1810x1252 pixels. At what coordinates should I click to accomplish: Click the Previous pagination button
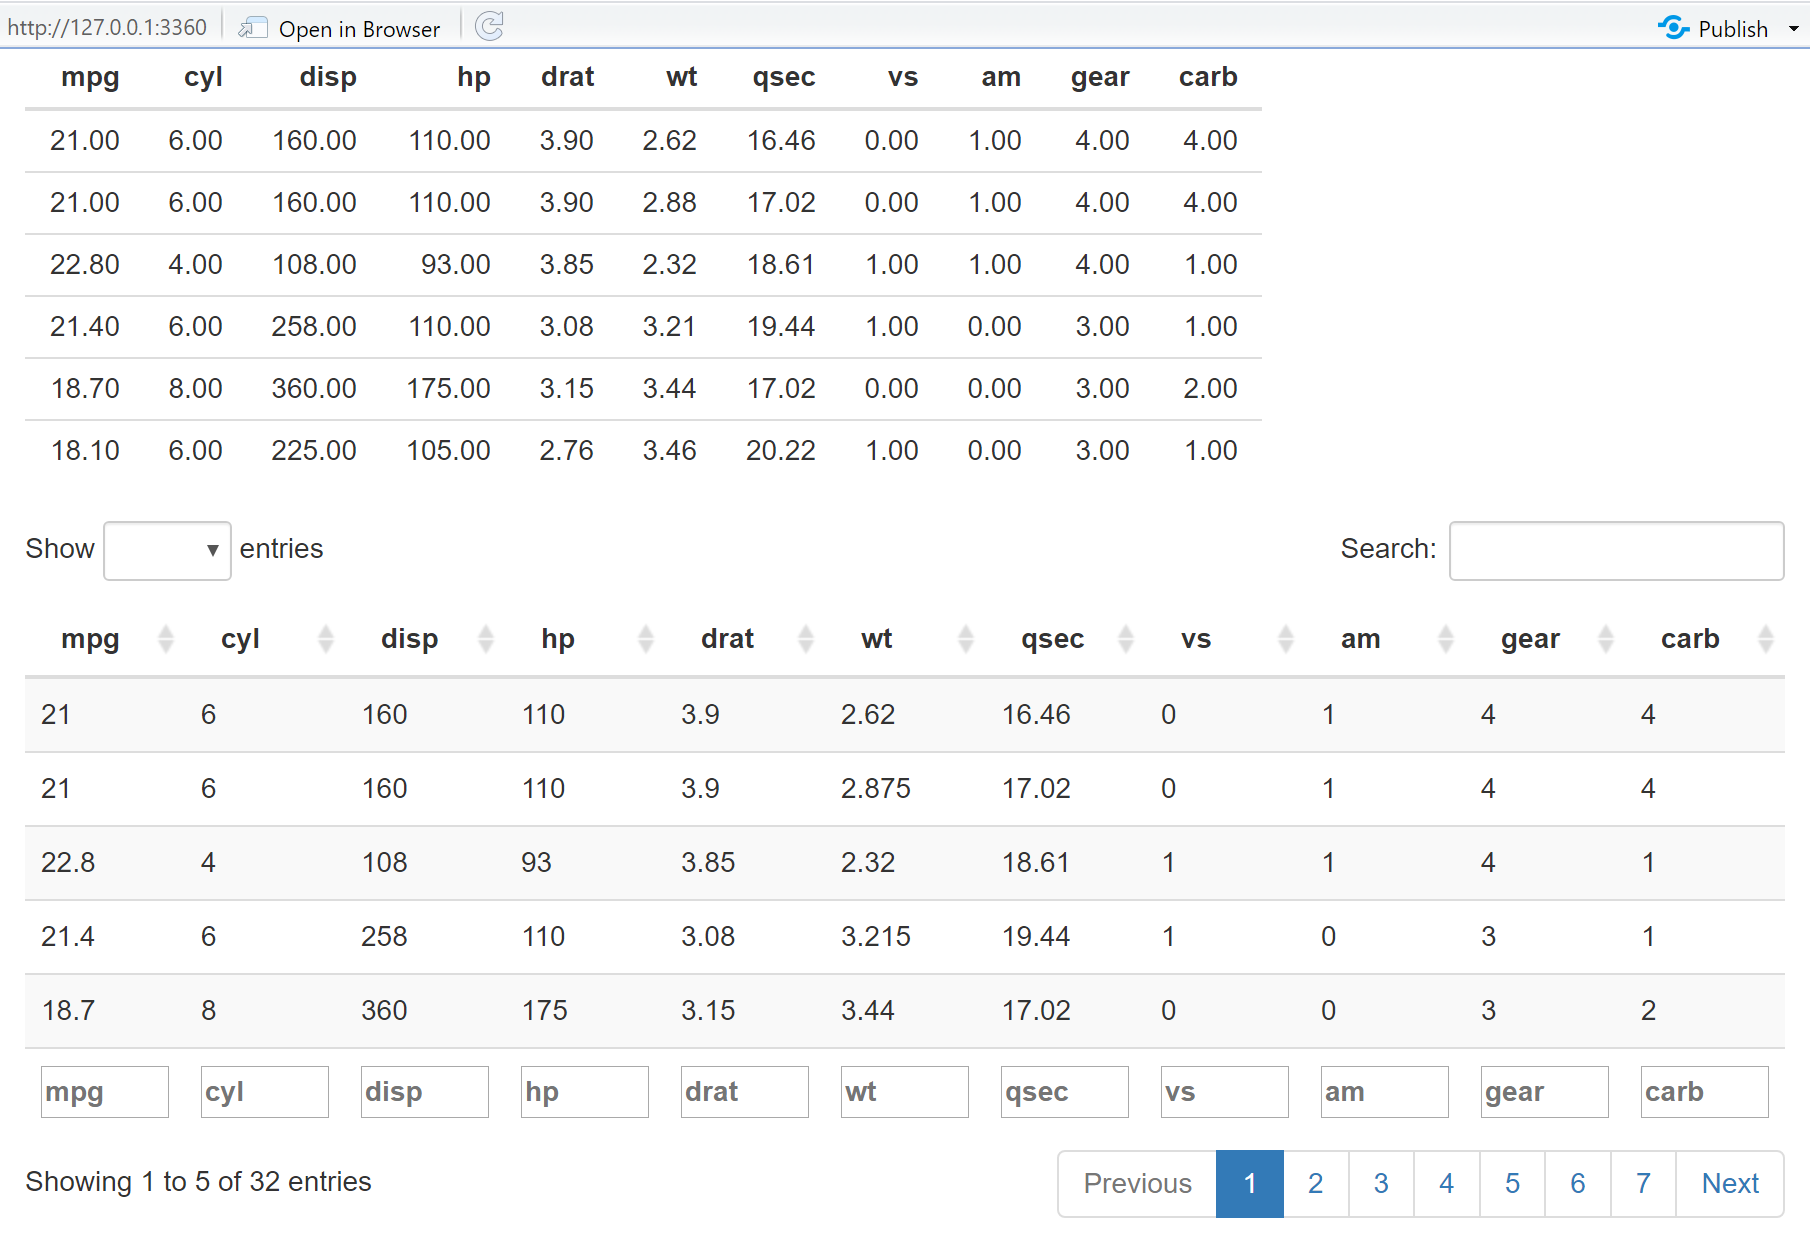point(1137,1184)
